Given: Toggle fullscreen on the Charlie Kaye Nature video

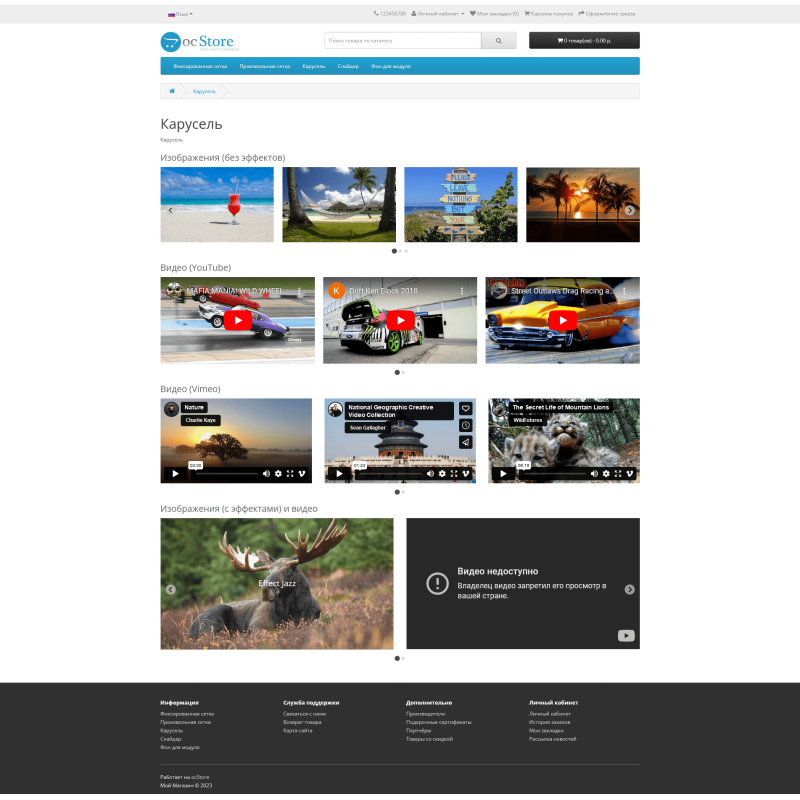Looking at the screenshot, I should click(290, 474).
